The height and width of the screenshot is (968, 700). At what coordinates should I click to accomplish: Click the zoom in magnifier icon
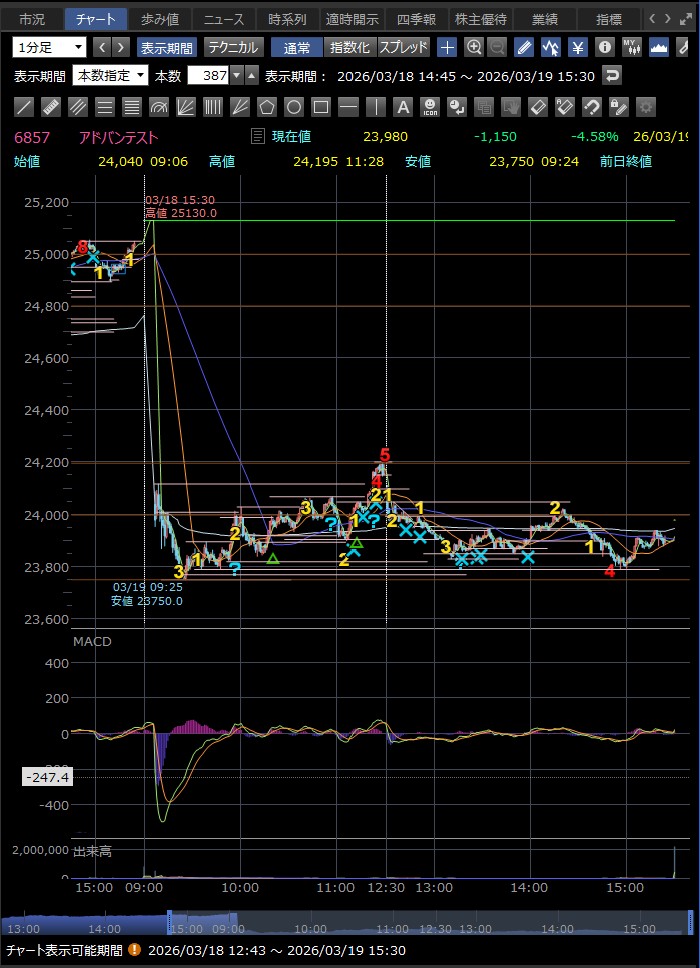coord(473,47)
